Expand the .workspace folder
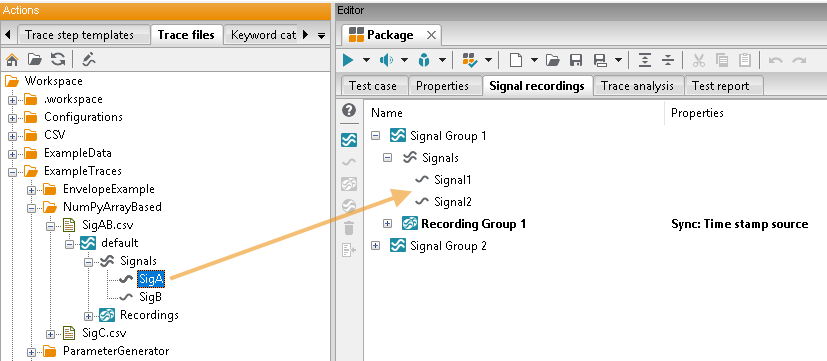This screenshot has width=827, height=361. [x=13, y=100]
